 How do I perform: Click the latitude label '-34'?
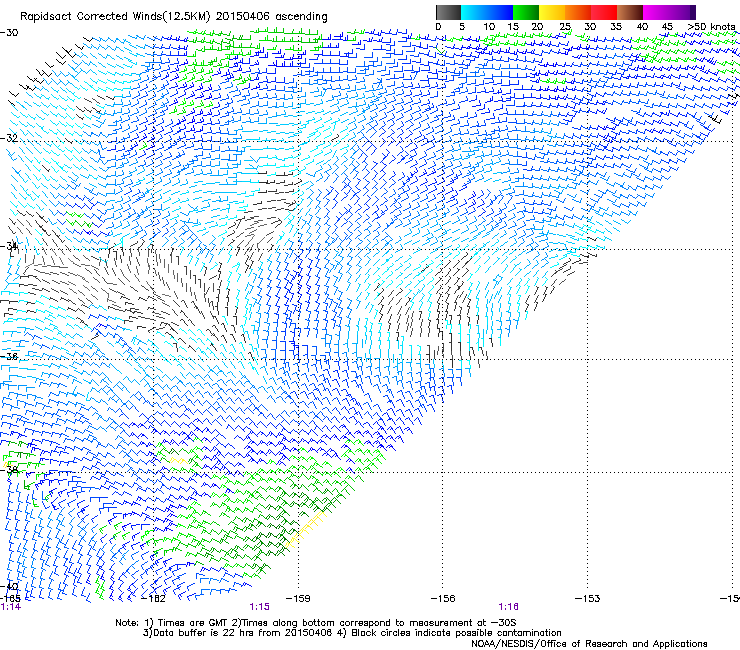[9, 246]
